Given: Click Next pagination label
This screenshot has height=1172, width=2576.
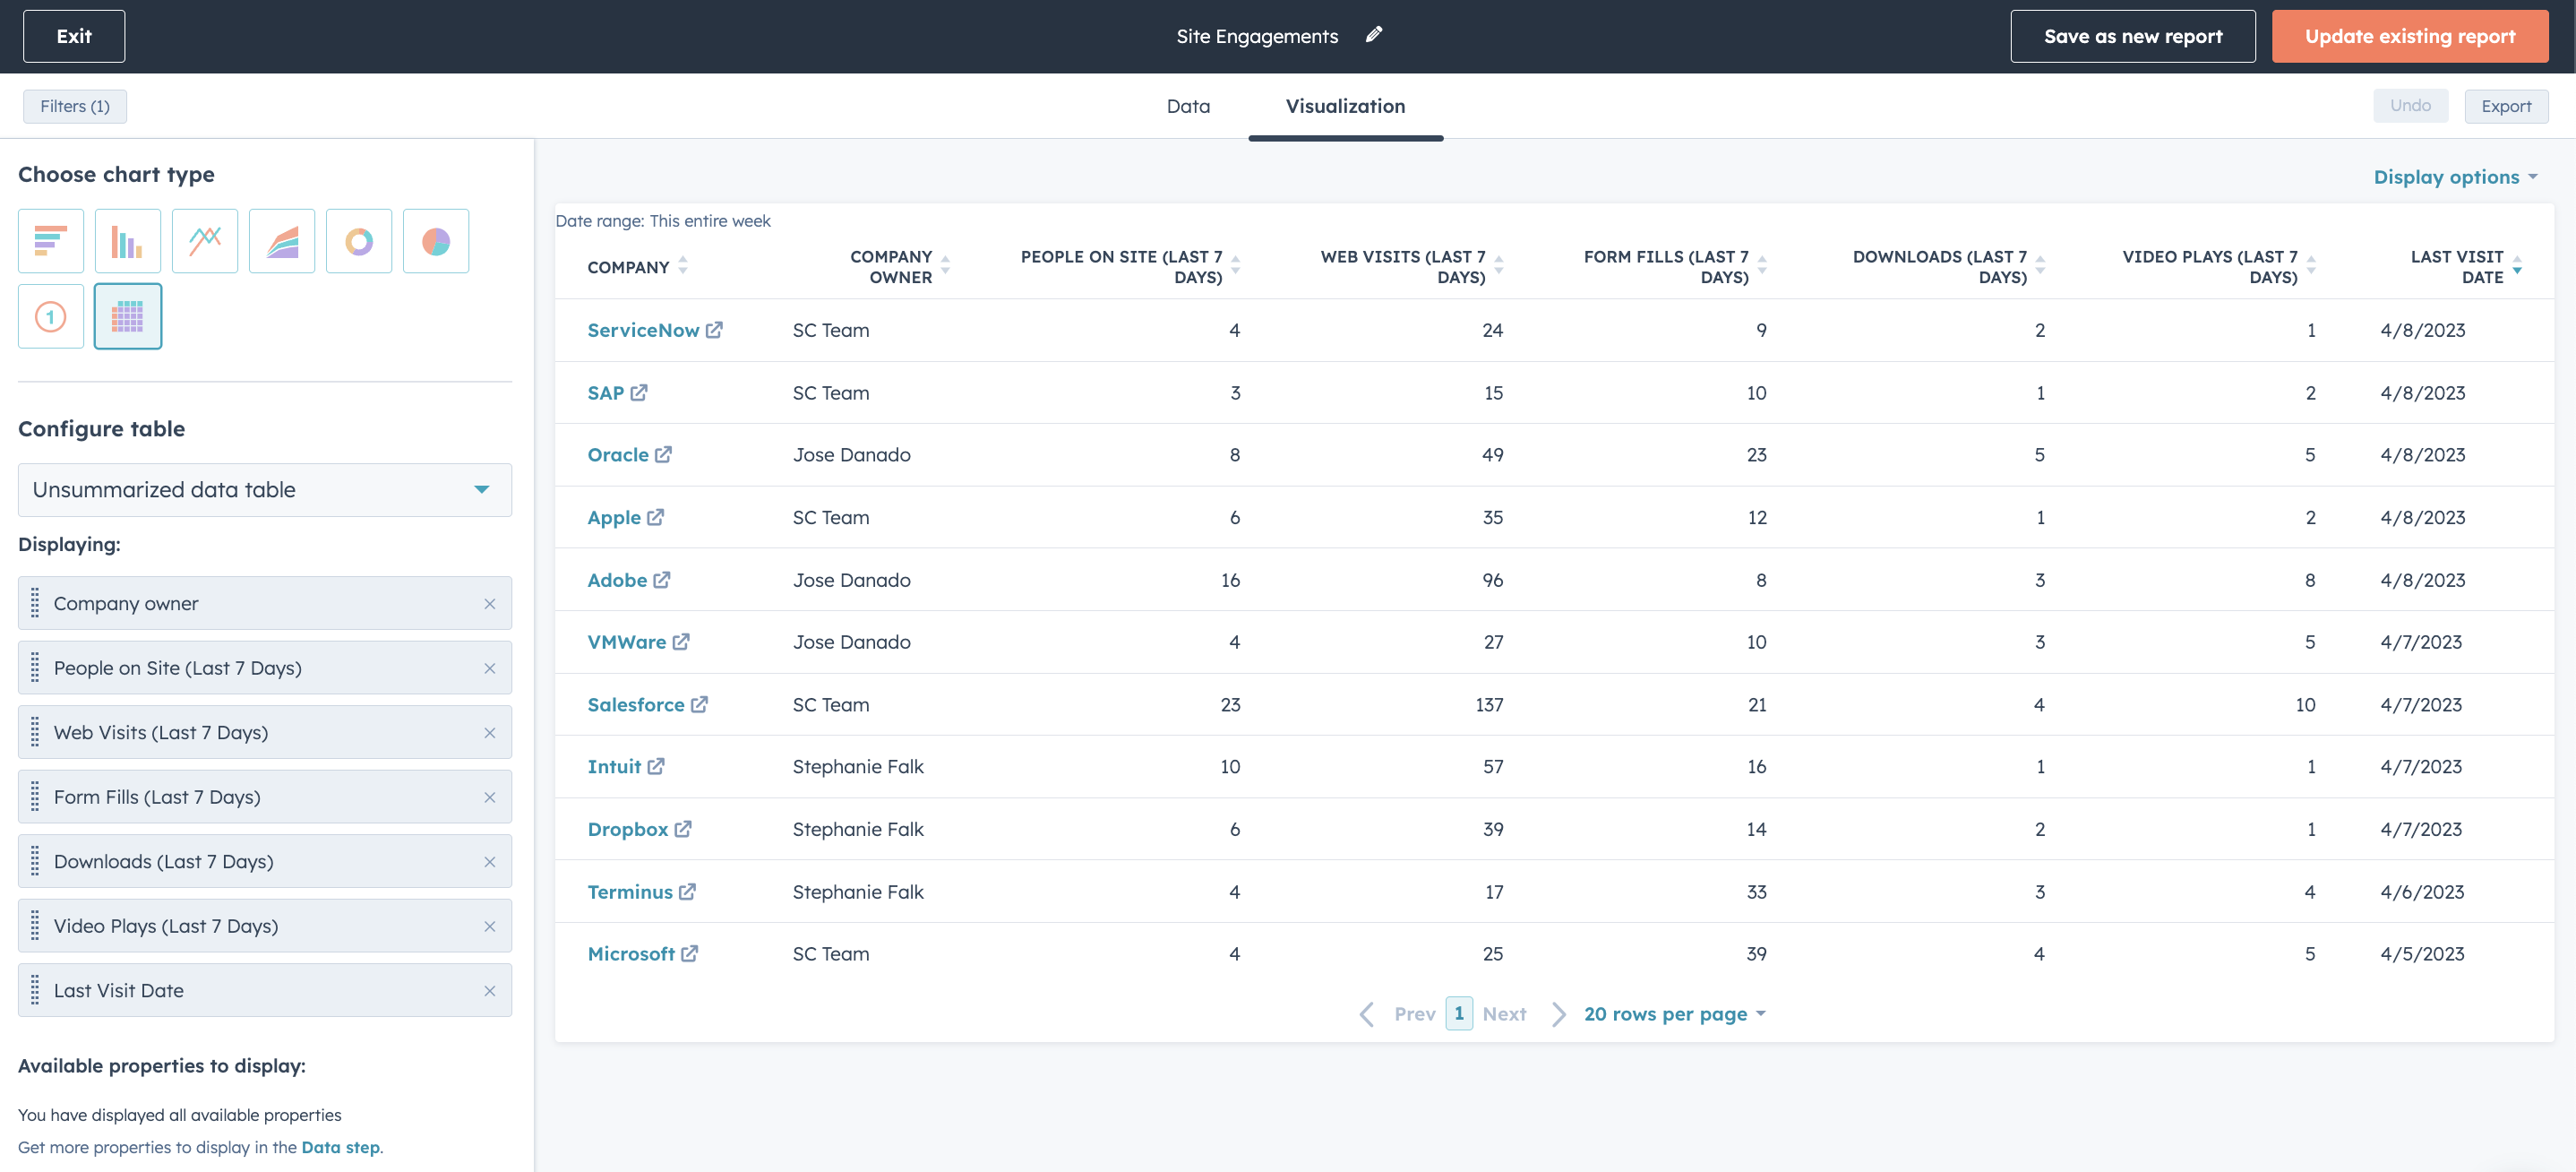Looking at the screenshot, I should 1504,1014.
